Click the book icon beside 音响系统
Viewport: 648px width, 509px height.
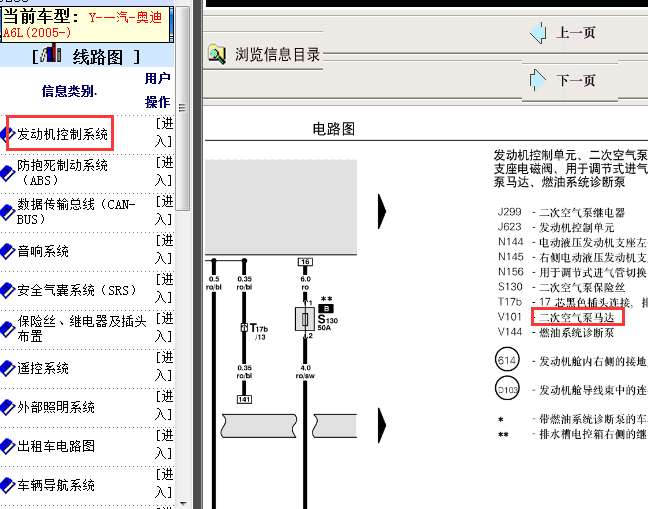click(x=7, y=251)
